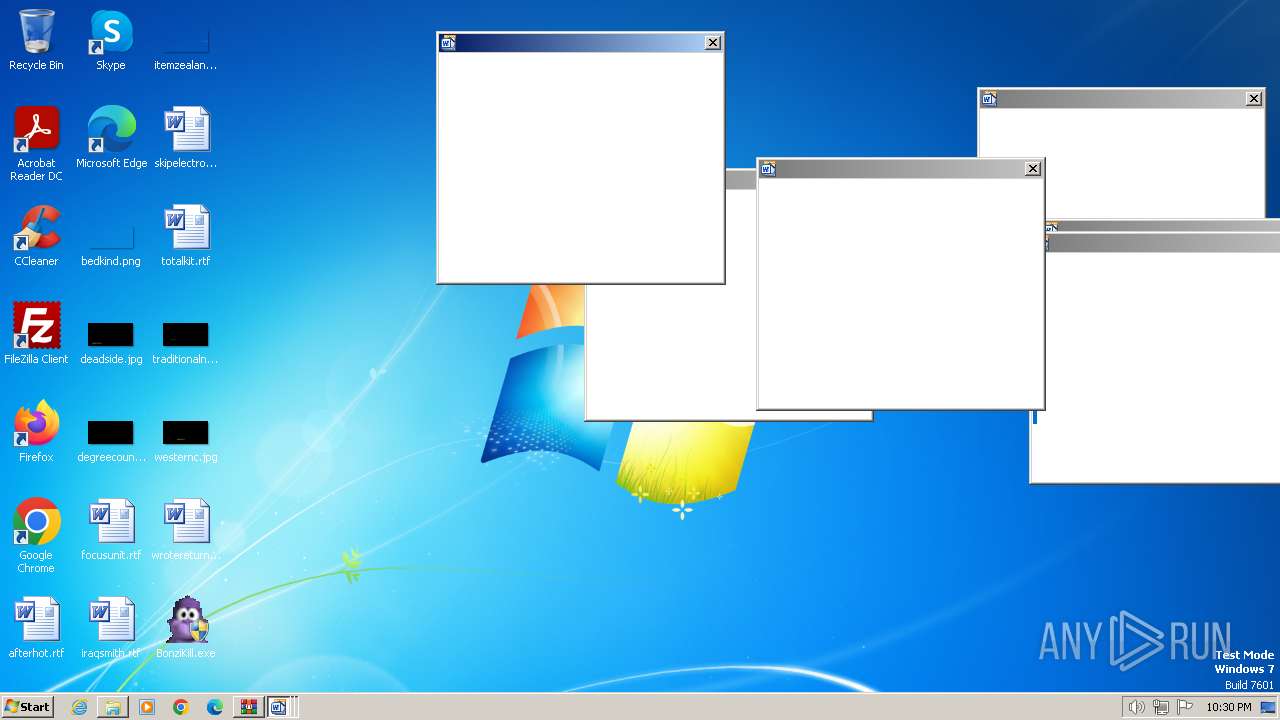The width and height of the screenshot is (1280, 720).
Task: Click the Show desktop button
Action: click(x=1269, y=707)
